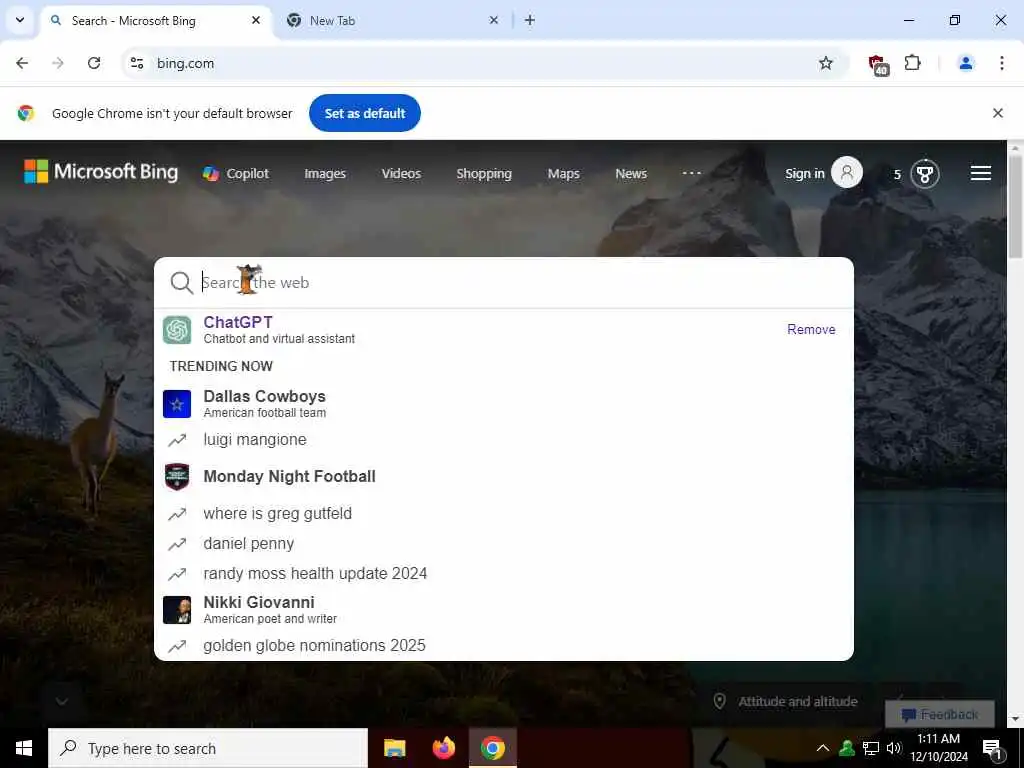Select where is greg gutfeld suggestion
The image size is (1024, 768).
pos(504,513)
